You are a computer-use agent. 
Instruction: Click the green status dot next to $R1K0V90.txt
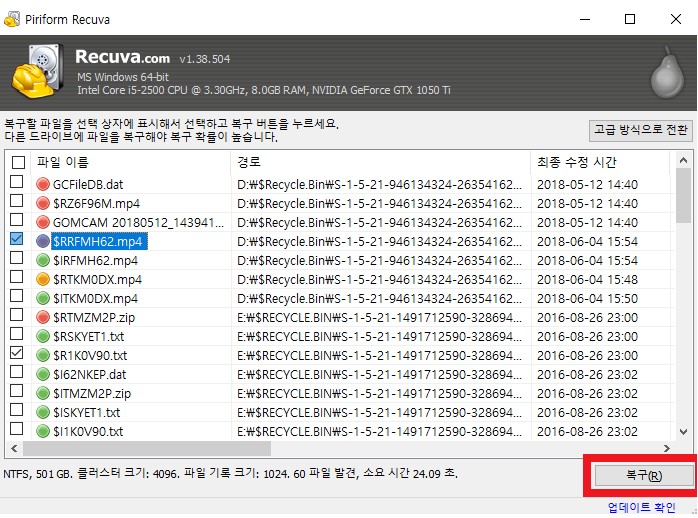(43, 355)
